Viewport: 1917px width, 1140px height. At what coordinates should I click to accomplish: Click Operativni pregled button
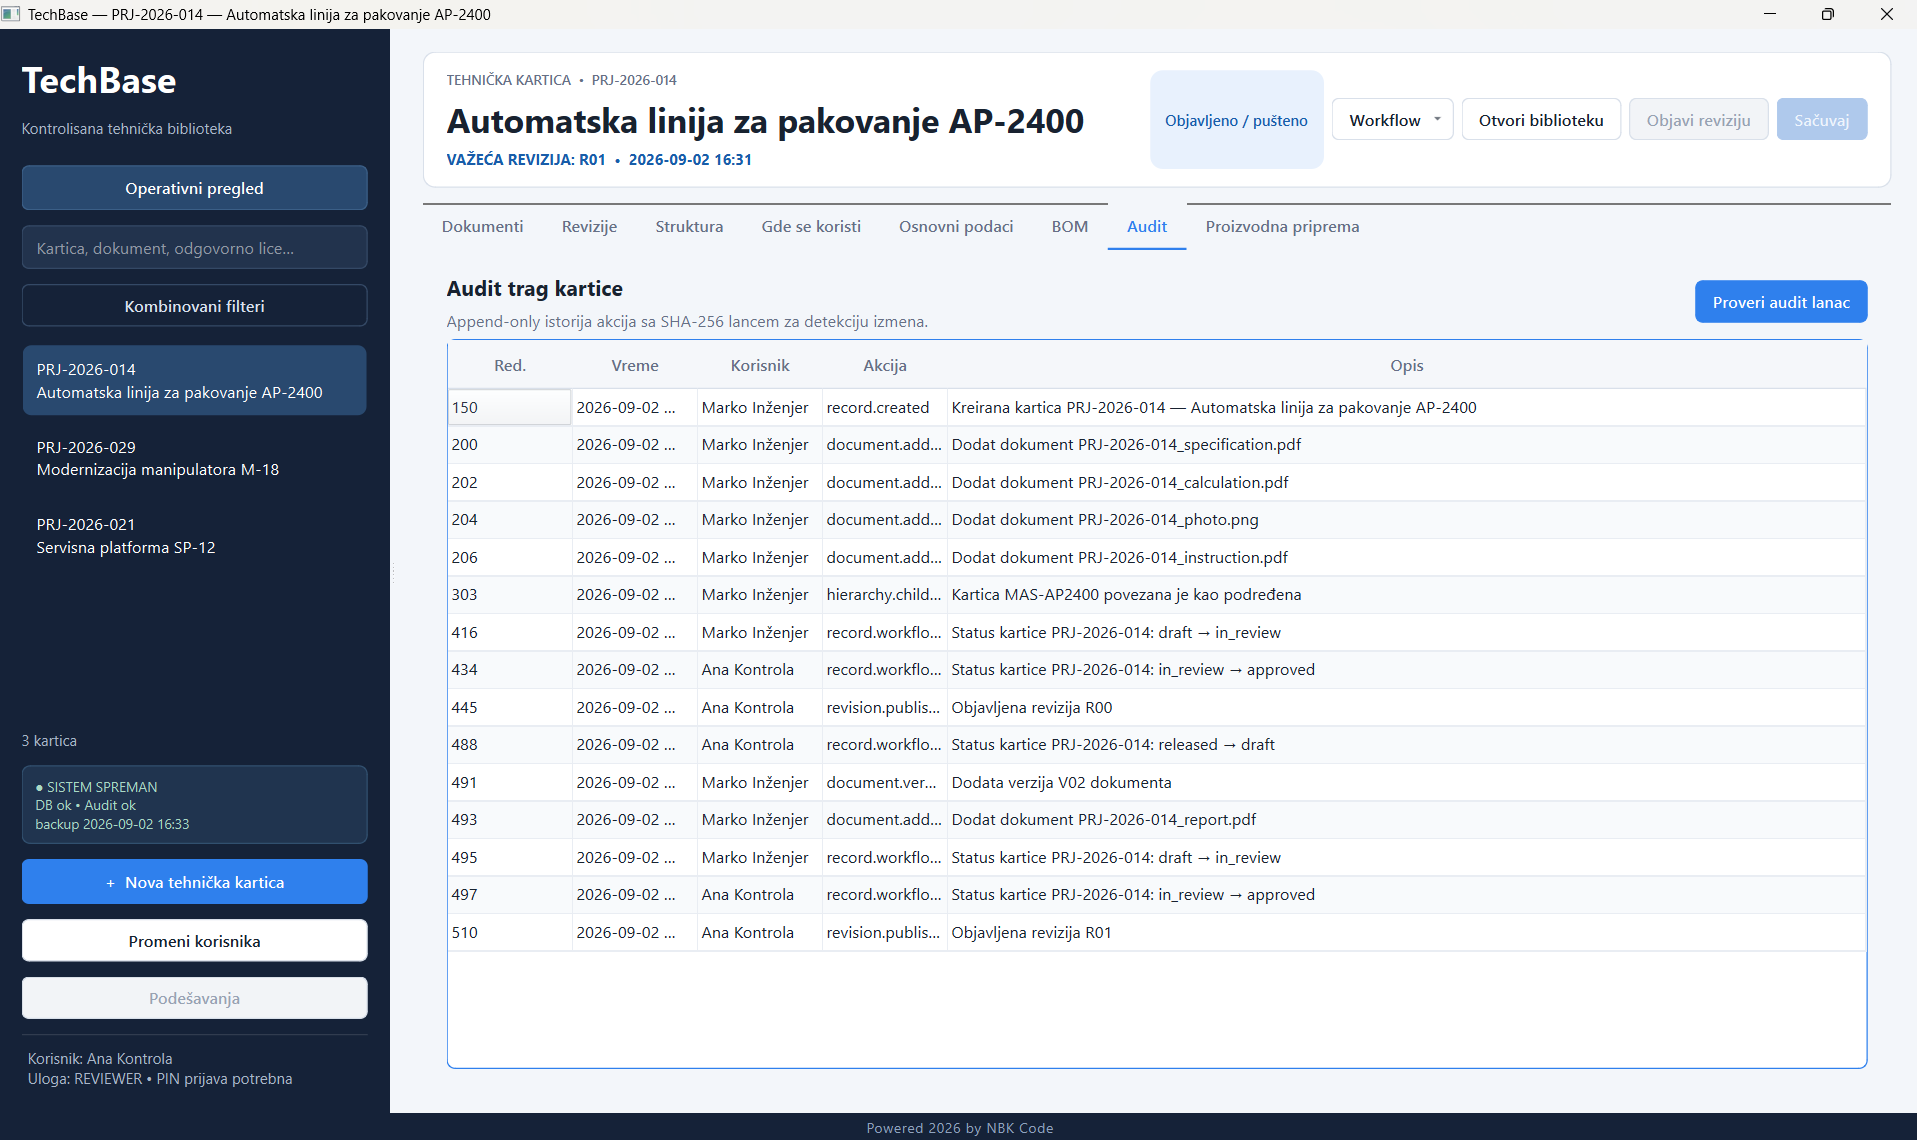(x=194, y=188)
